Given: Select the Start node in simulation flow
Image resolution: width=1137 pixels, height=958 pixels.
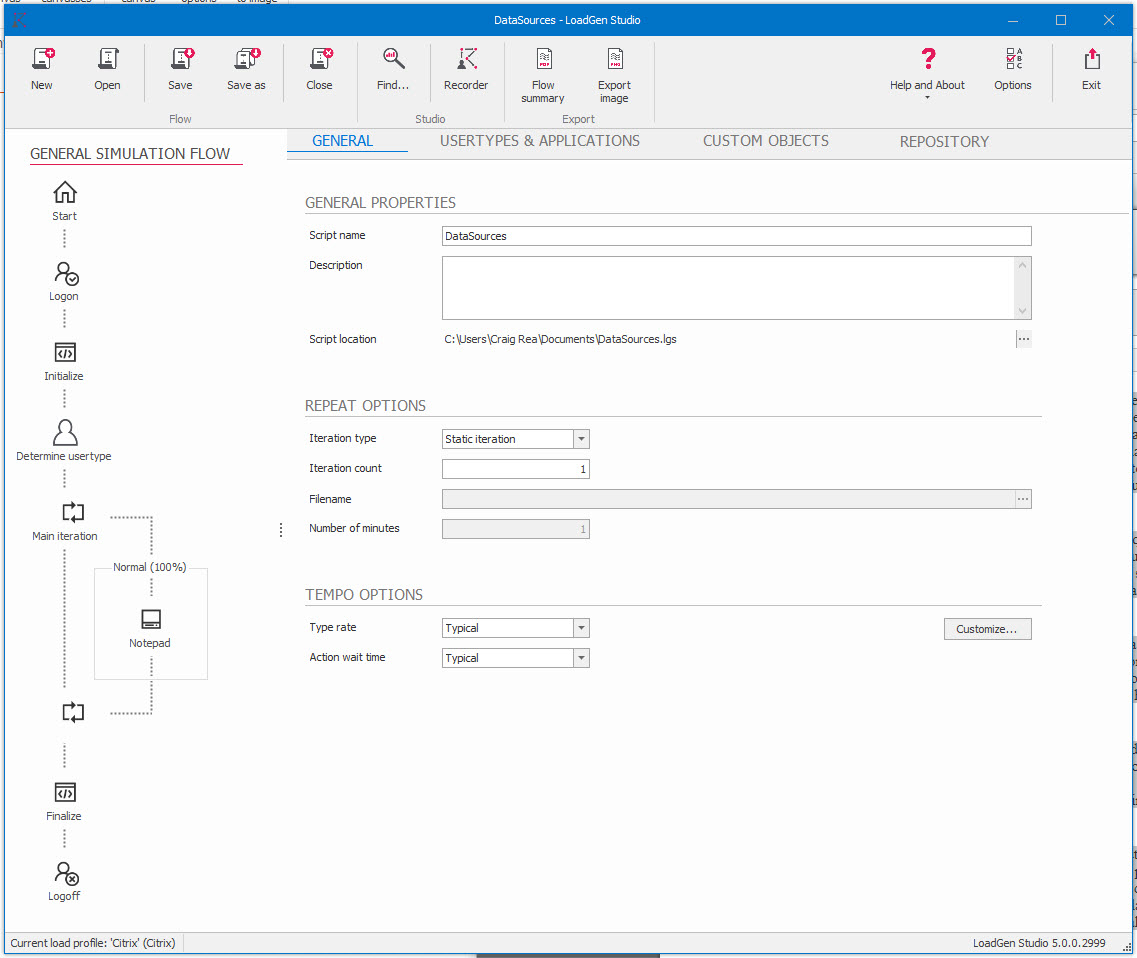Looking at the screenshot, I should [65, 201].
